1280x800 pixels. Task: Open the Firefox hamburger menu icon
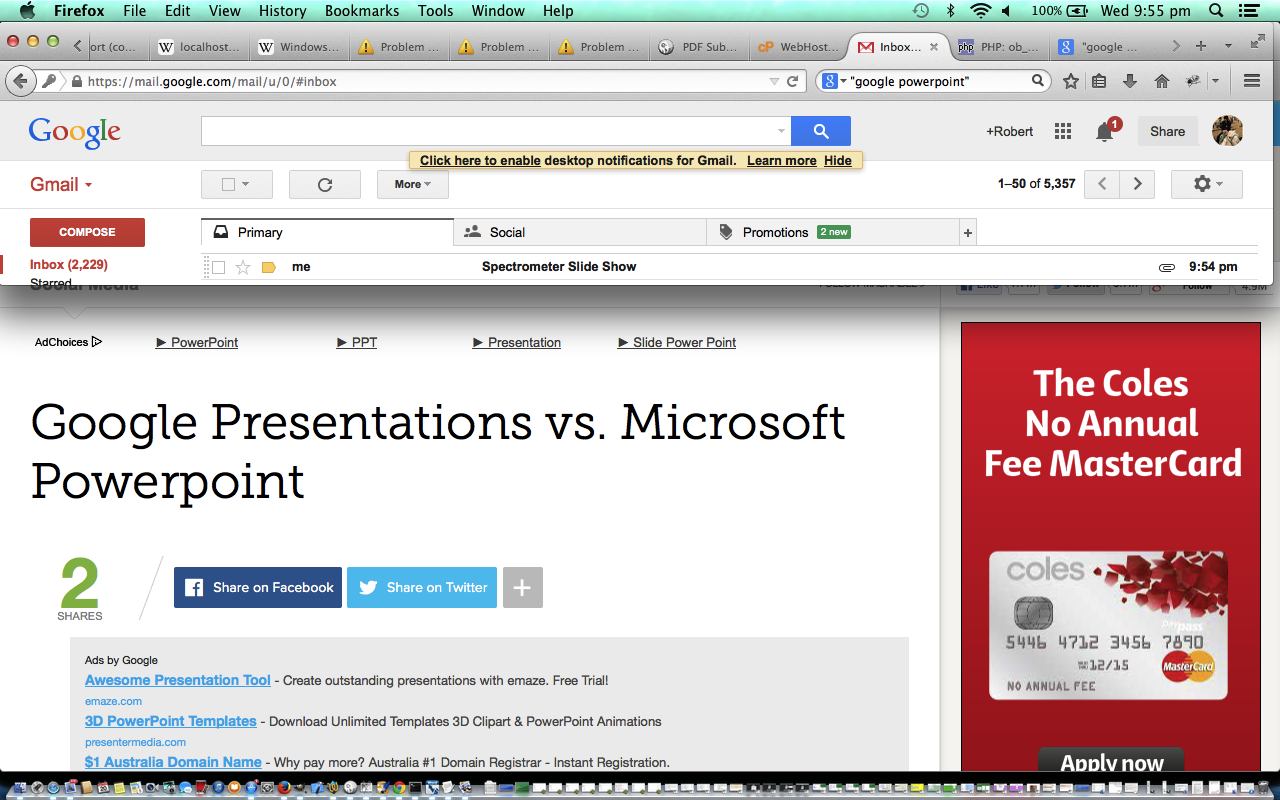point(1251,81)
